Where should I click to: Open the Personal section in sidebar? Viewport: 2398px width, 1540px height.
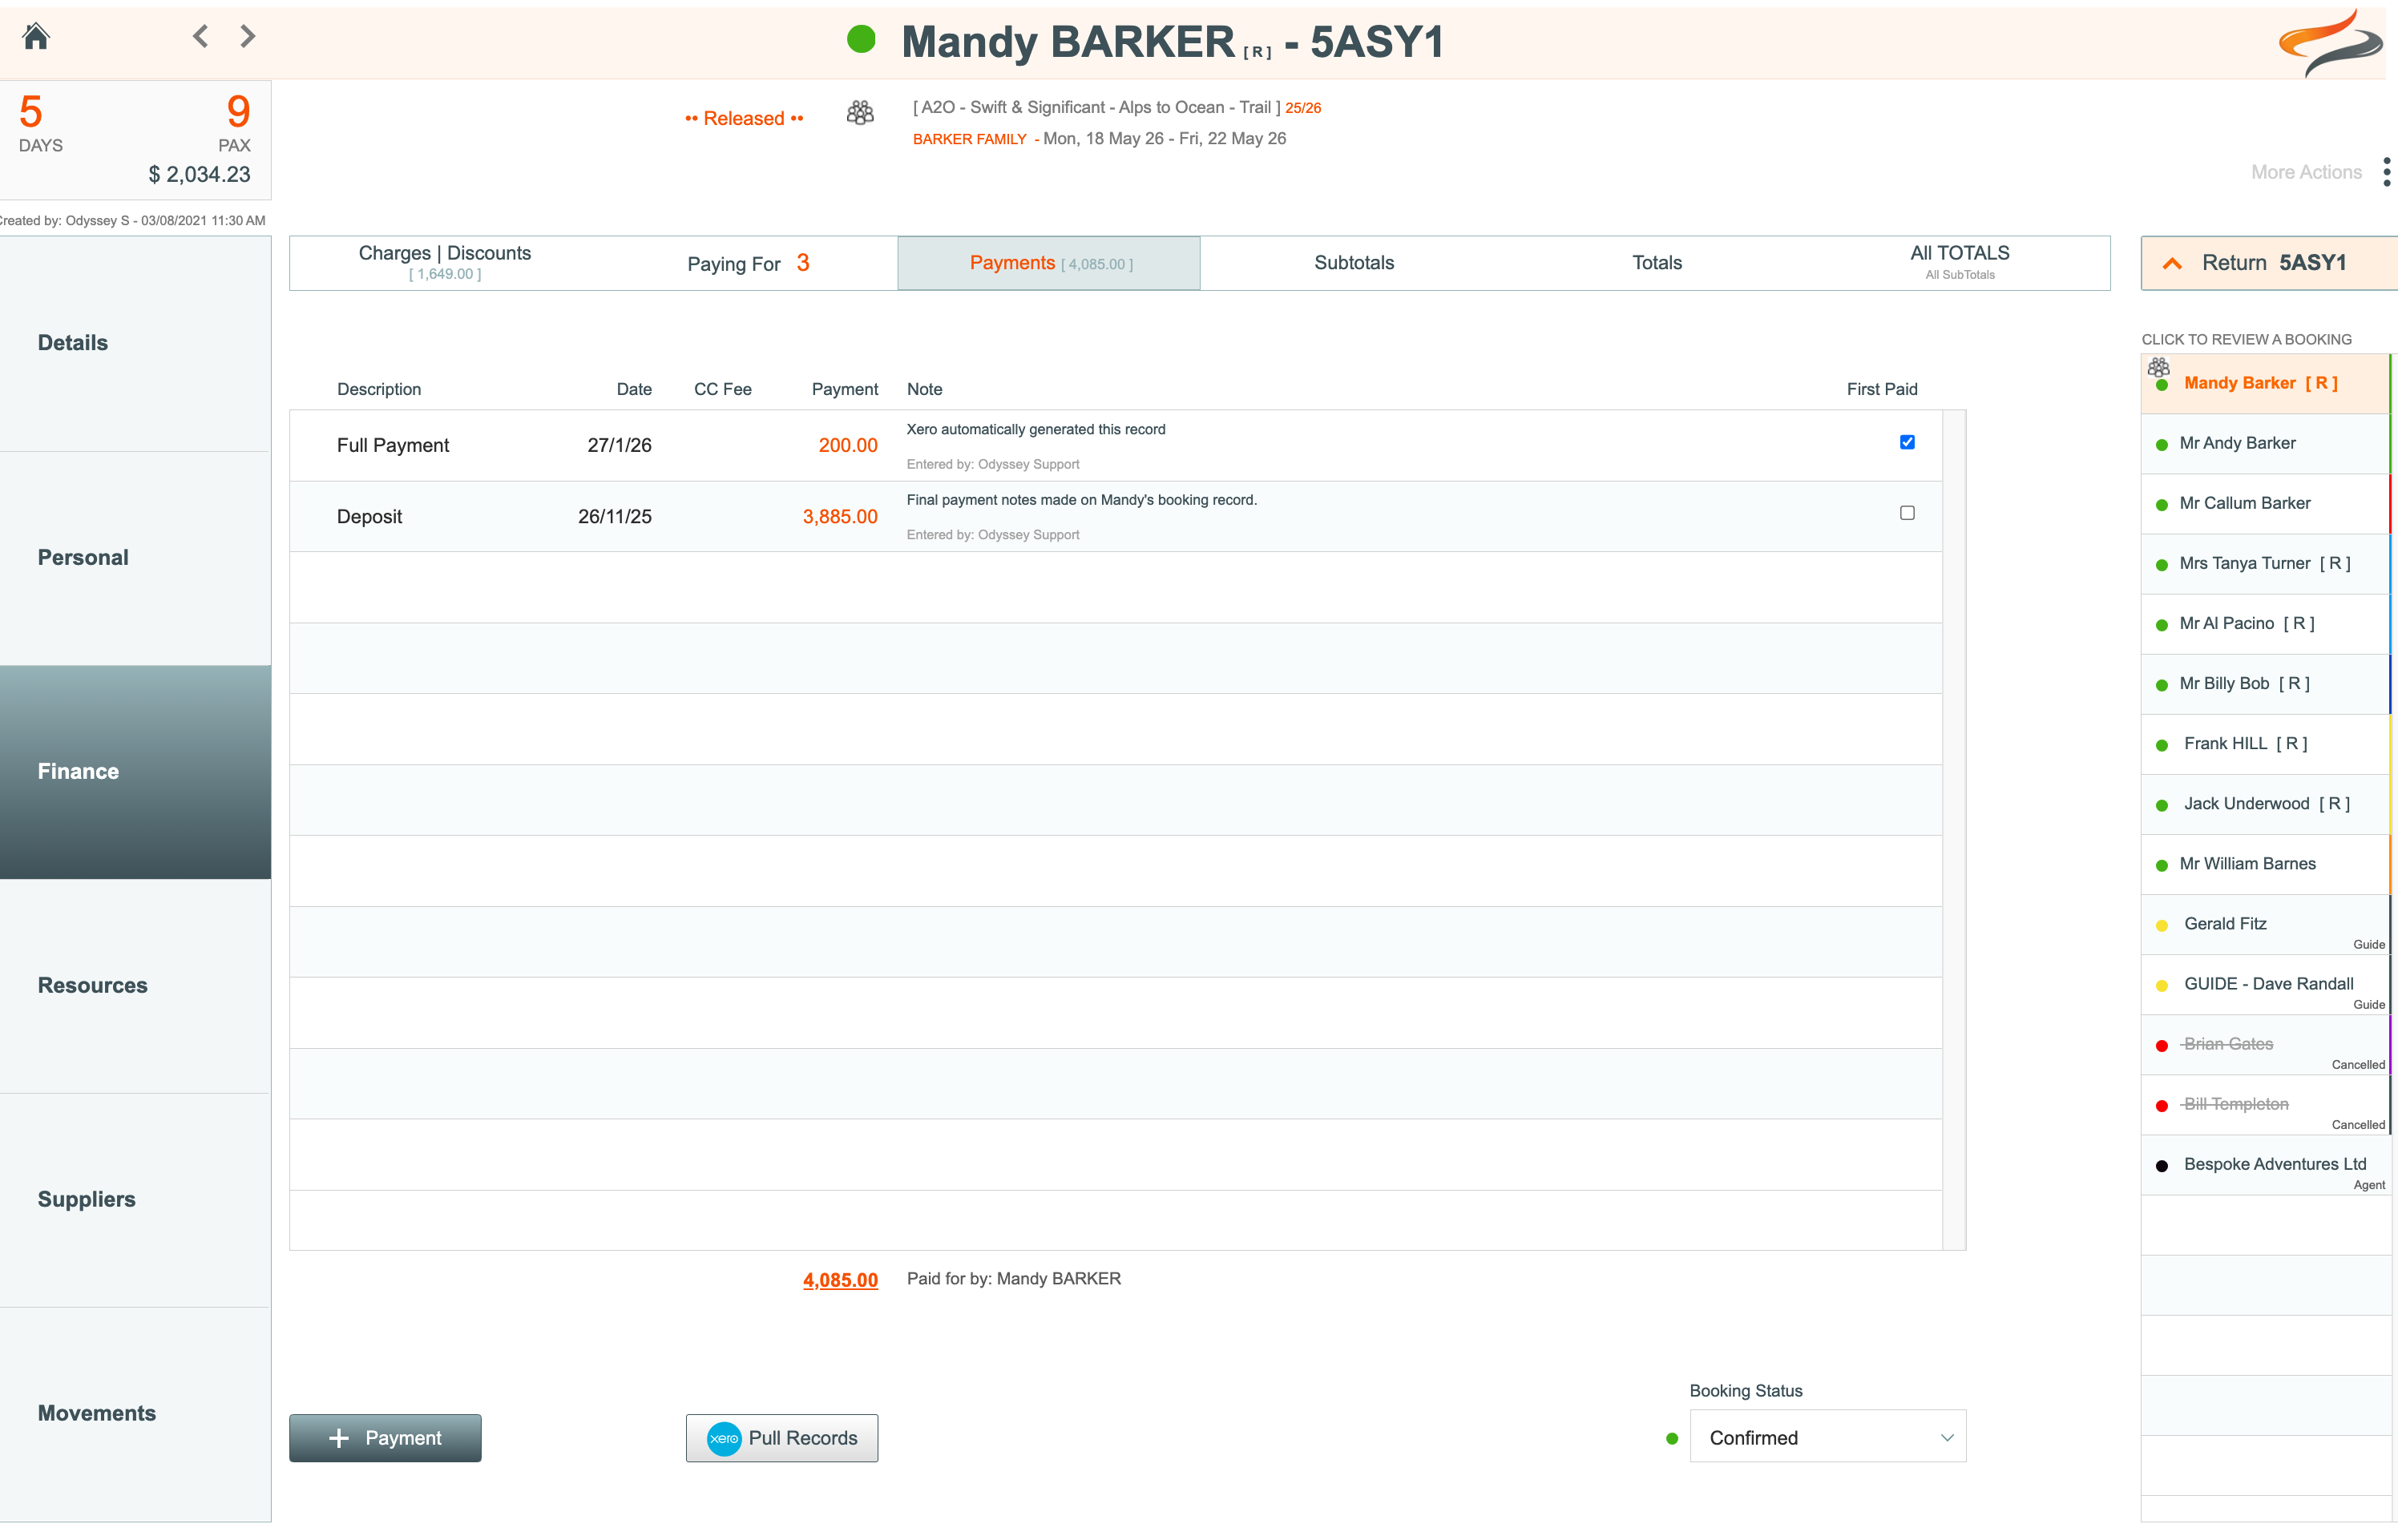tap(135, 558)
